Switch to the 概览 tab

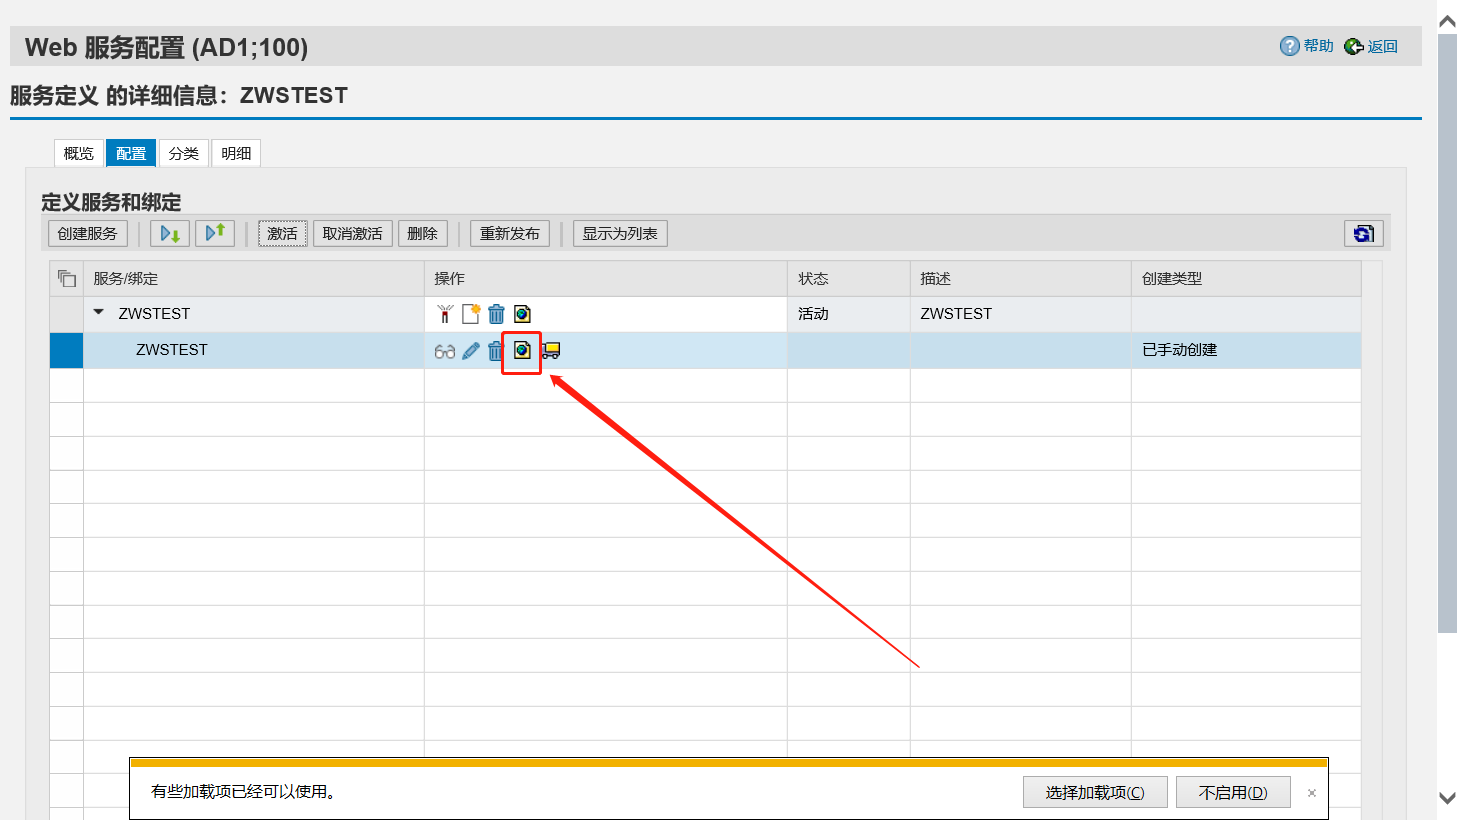(x=78, y=152)
